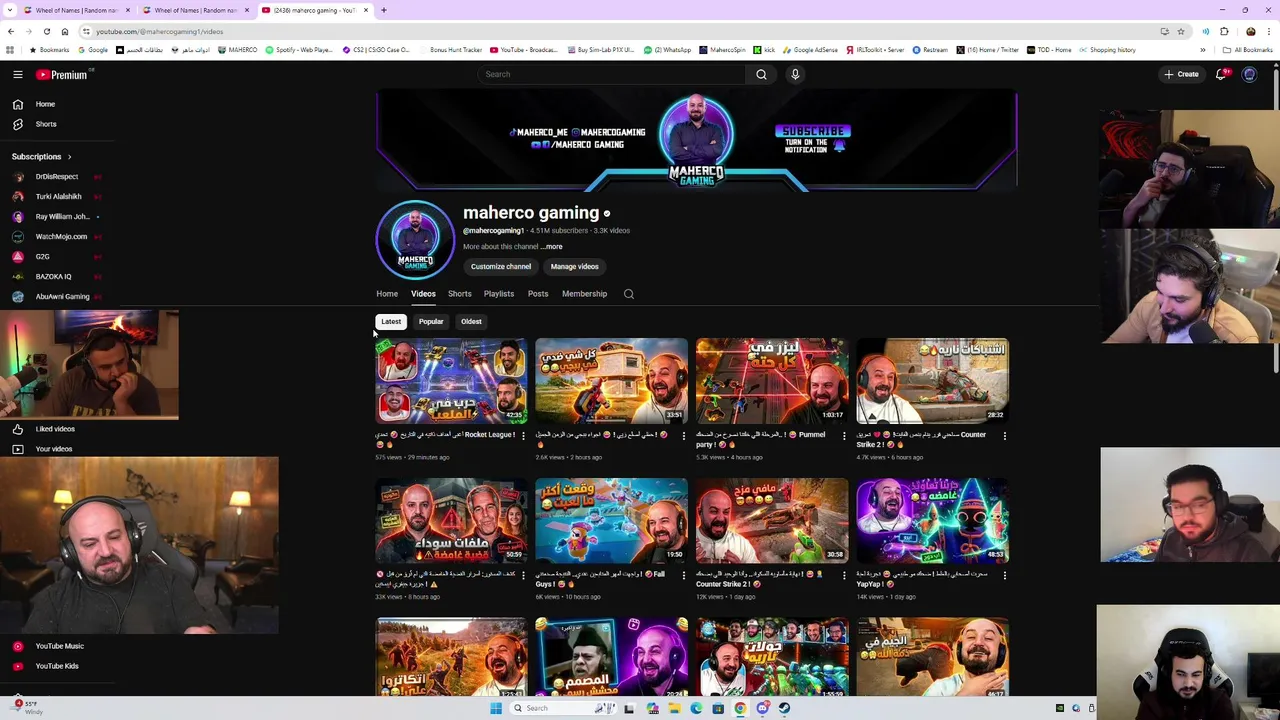
Task: Sort videos by Popular
Action: [x=431, y=322]
